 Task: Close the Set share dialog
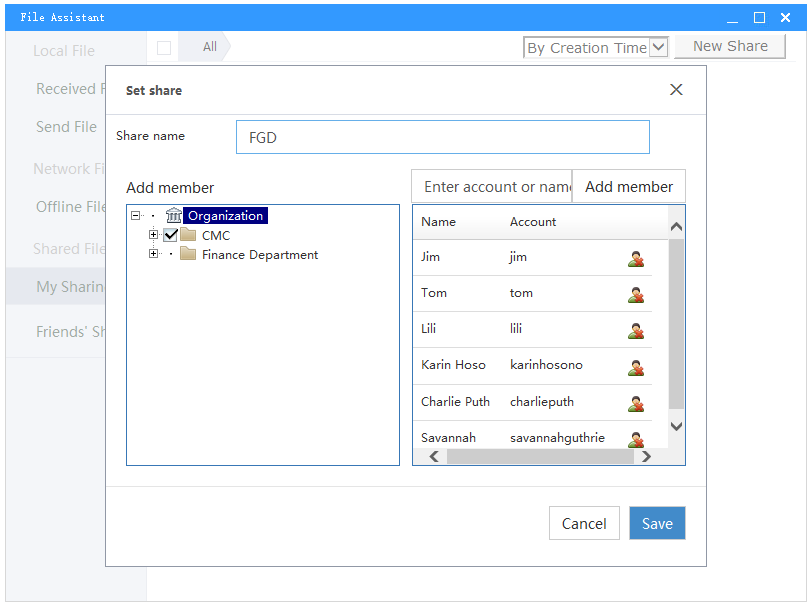(676, 90)
